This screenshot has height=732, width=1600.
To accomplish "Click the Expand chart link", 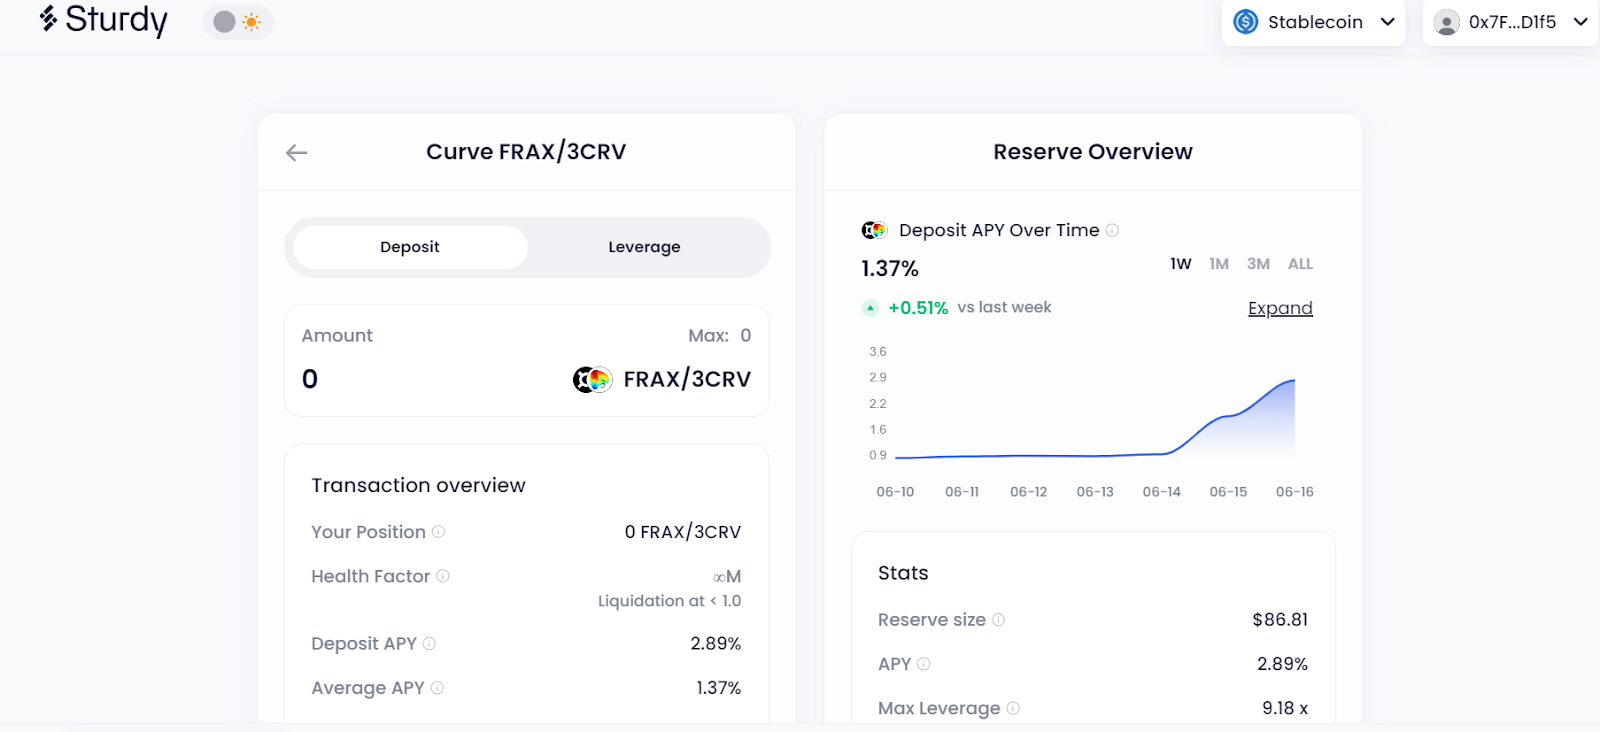I will tap(1280, 308).
